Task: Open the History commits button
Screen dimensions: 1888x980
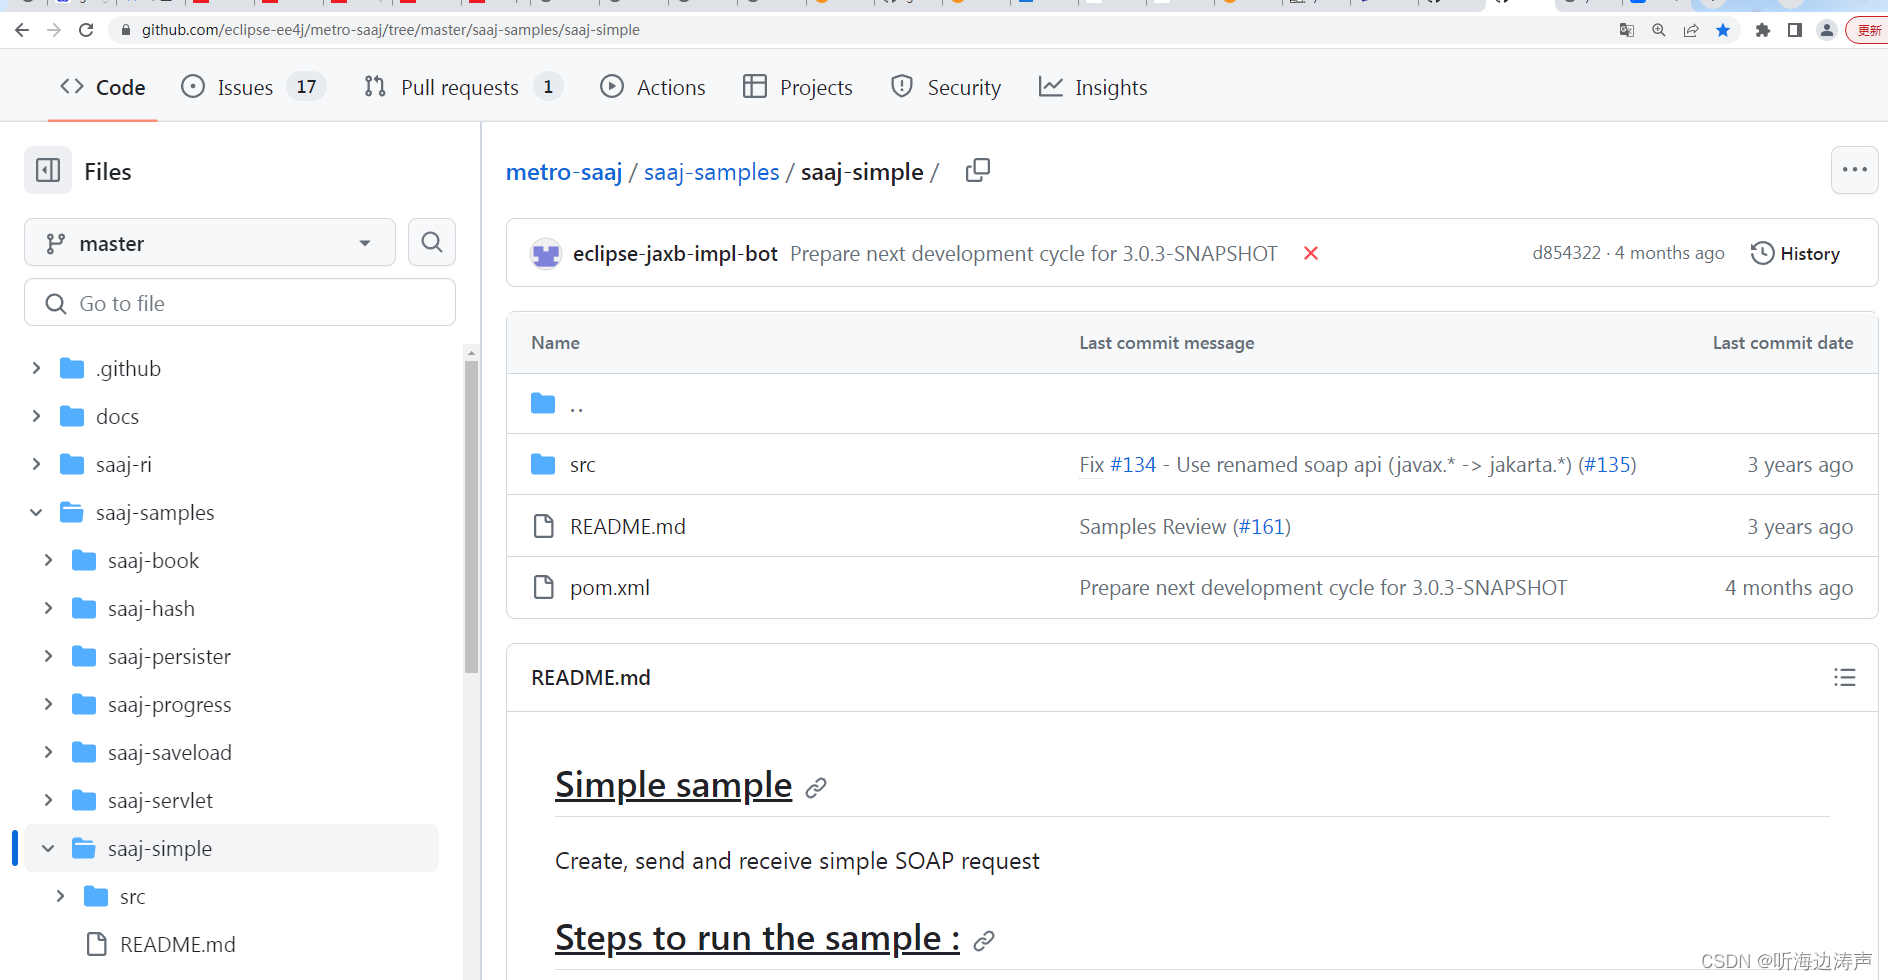Action: point(1795,253)
